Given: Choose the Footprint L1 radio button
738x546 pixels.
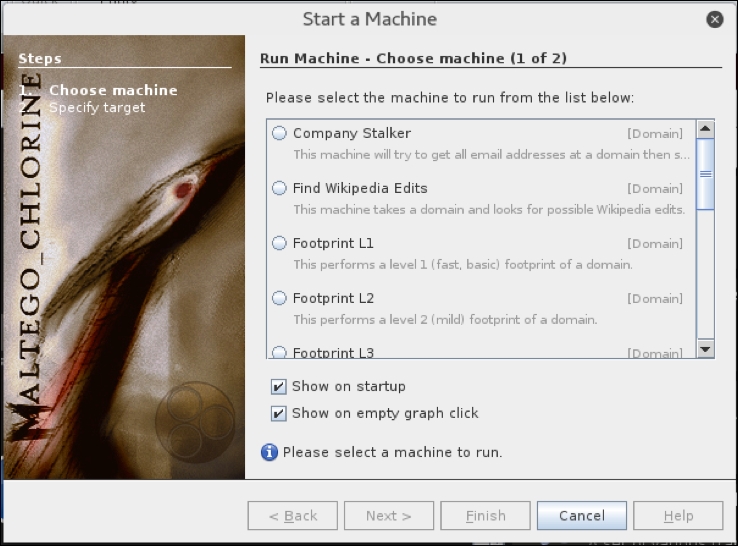Looking at the screenshot, I should coord(279,243).
